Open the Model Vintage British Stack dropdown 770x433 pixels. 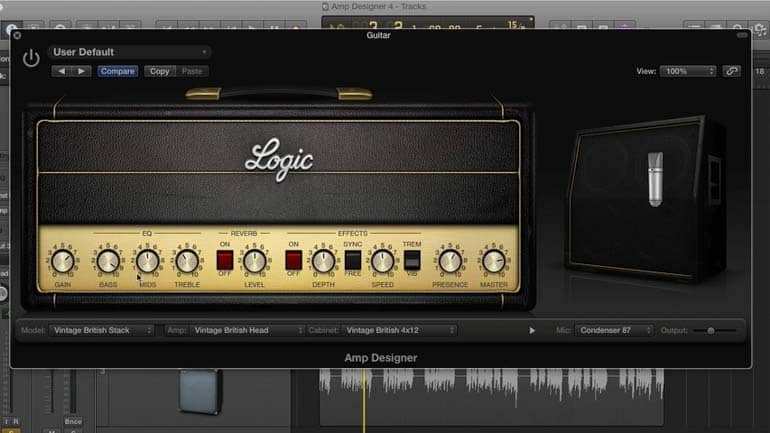coord(102,330)
